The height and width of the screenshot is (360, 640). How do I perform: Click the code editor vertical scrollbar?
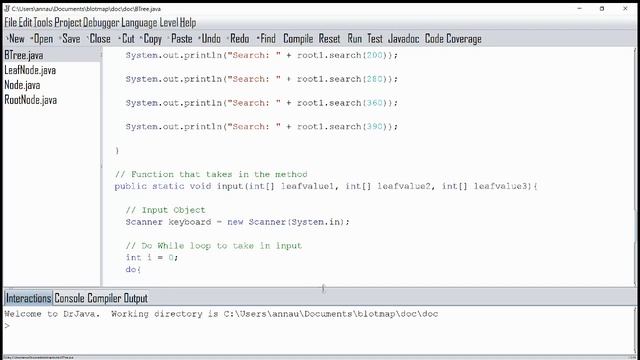coord(635,167)
